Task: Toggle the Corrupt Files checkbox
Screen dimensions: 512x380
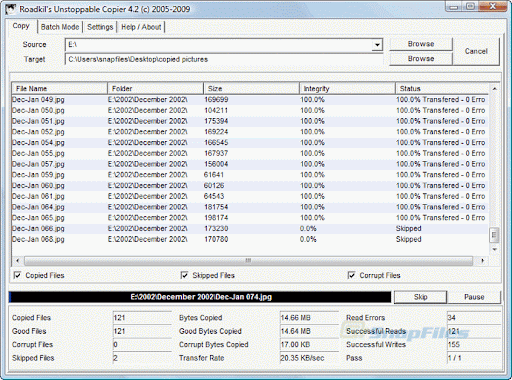Action: tap(351, 275)
